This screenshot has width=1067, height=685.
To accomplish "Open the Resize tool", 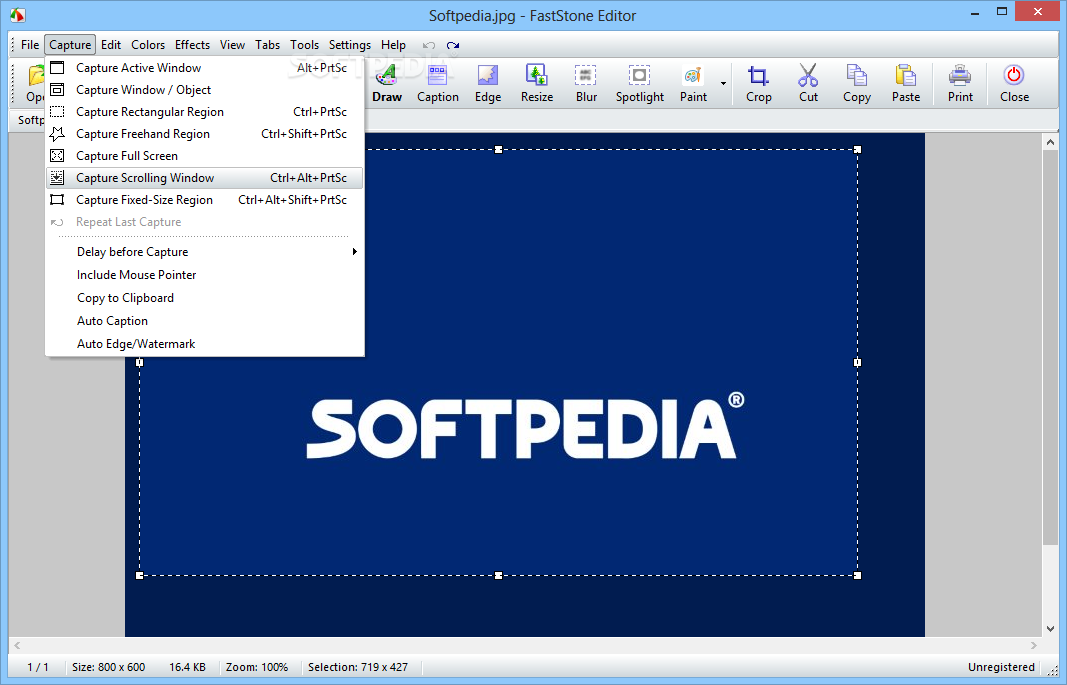I will pos(537,84).
